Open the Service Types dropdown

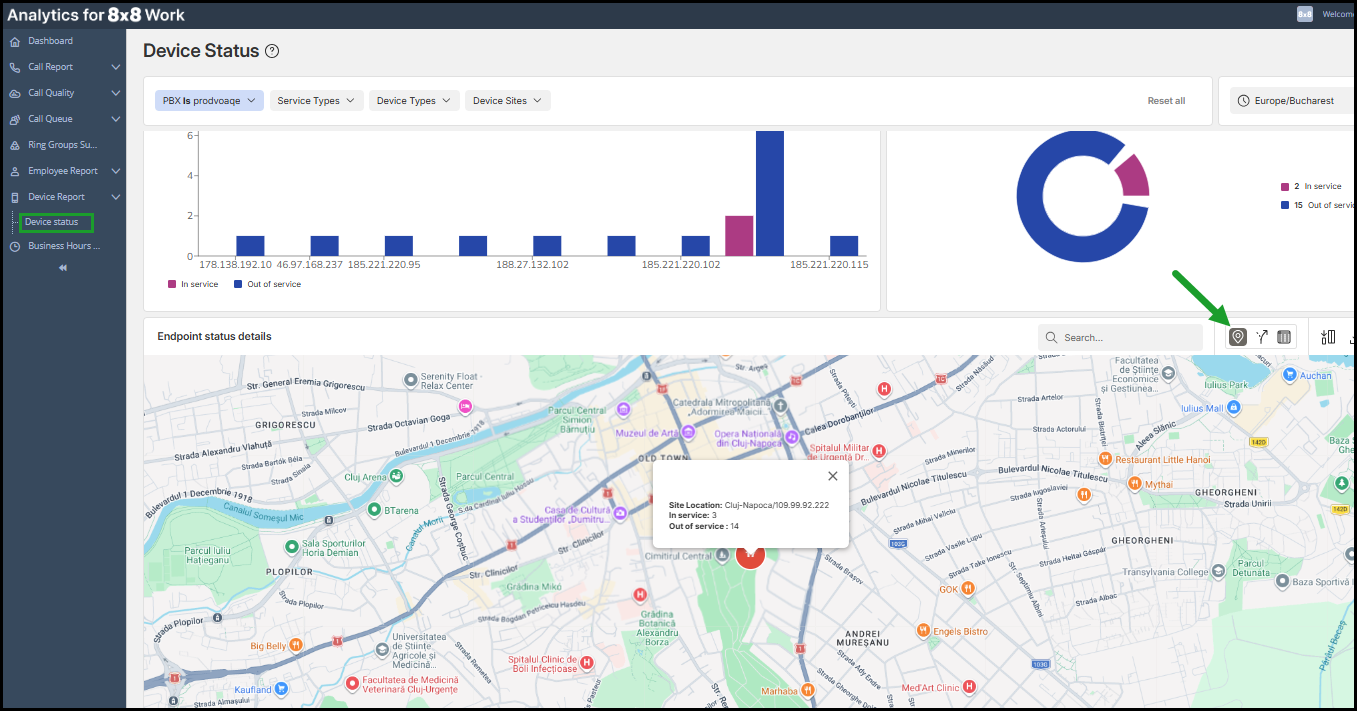pos(315,101)
